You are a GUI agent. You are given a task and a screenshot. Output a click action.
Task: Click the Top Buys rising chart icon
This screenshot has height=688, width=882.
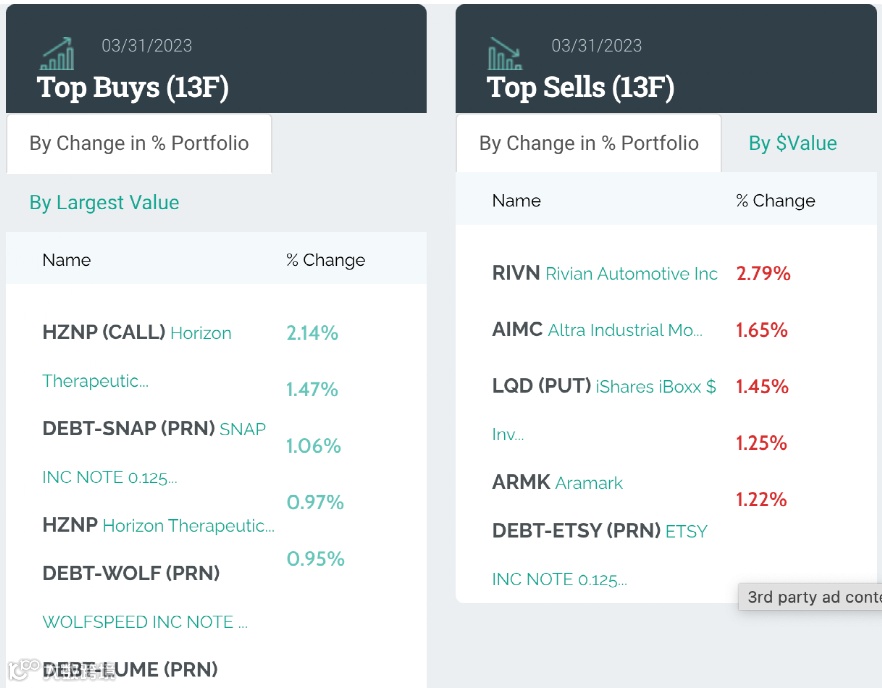pyautogui.click(x=57, y=53)
